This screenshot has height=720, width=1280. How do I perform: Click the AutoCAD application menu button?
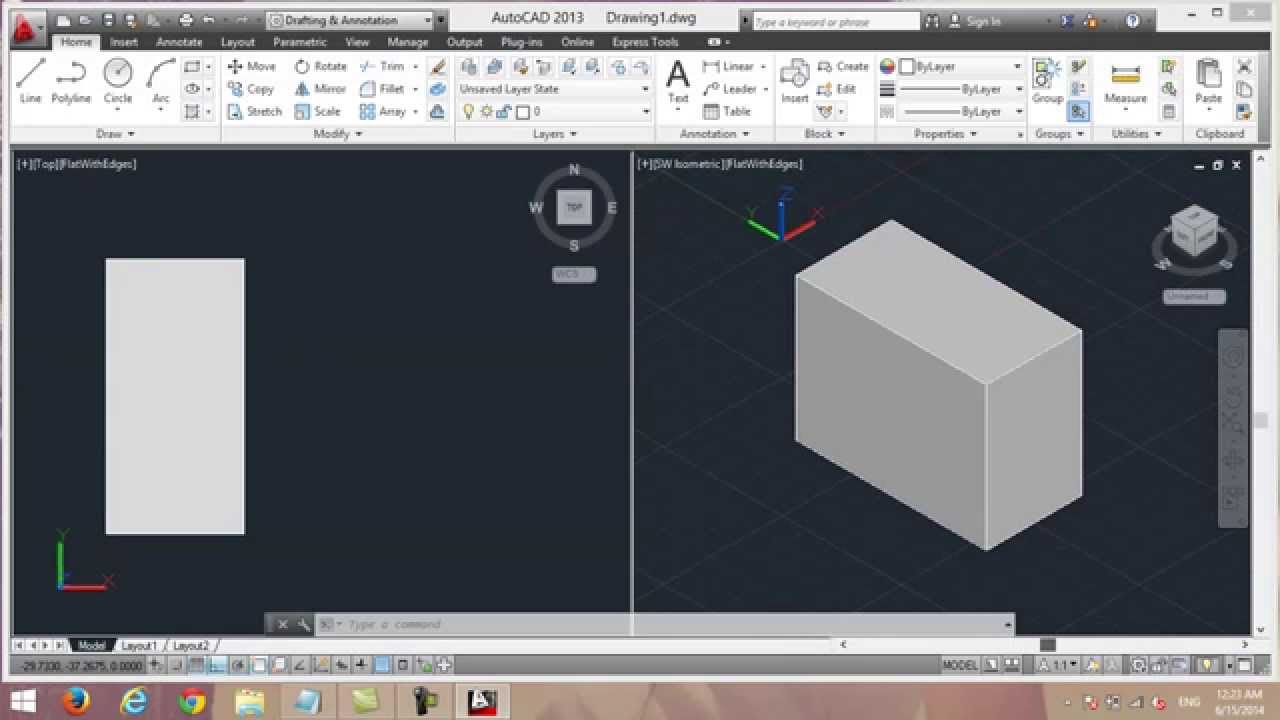(x=25, y=28)
